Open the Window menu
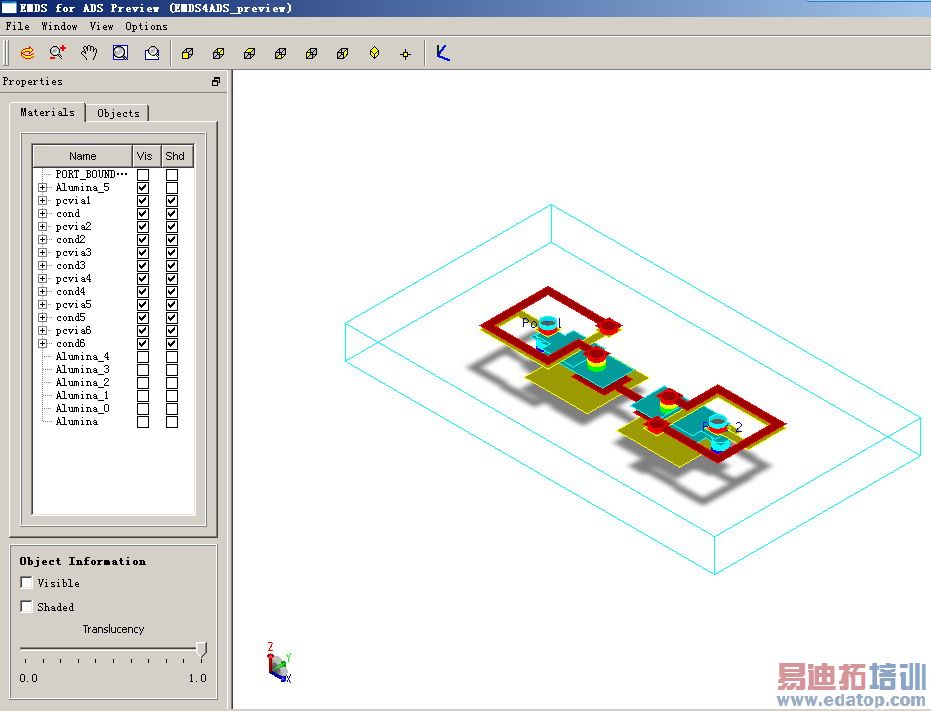931x711 pixels. click(59, 26)
